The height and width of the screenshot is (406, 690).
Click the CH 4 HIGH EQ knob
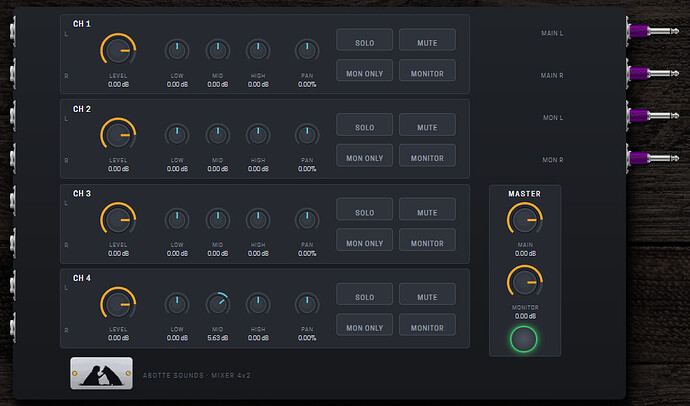258,304
